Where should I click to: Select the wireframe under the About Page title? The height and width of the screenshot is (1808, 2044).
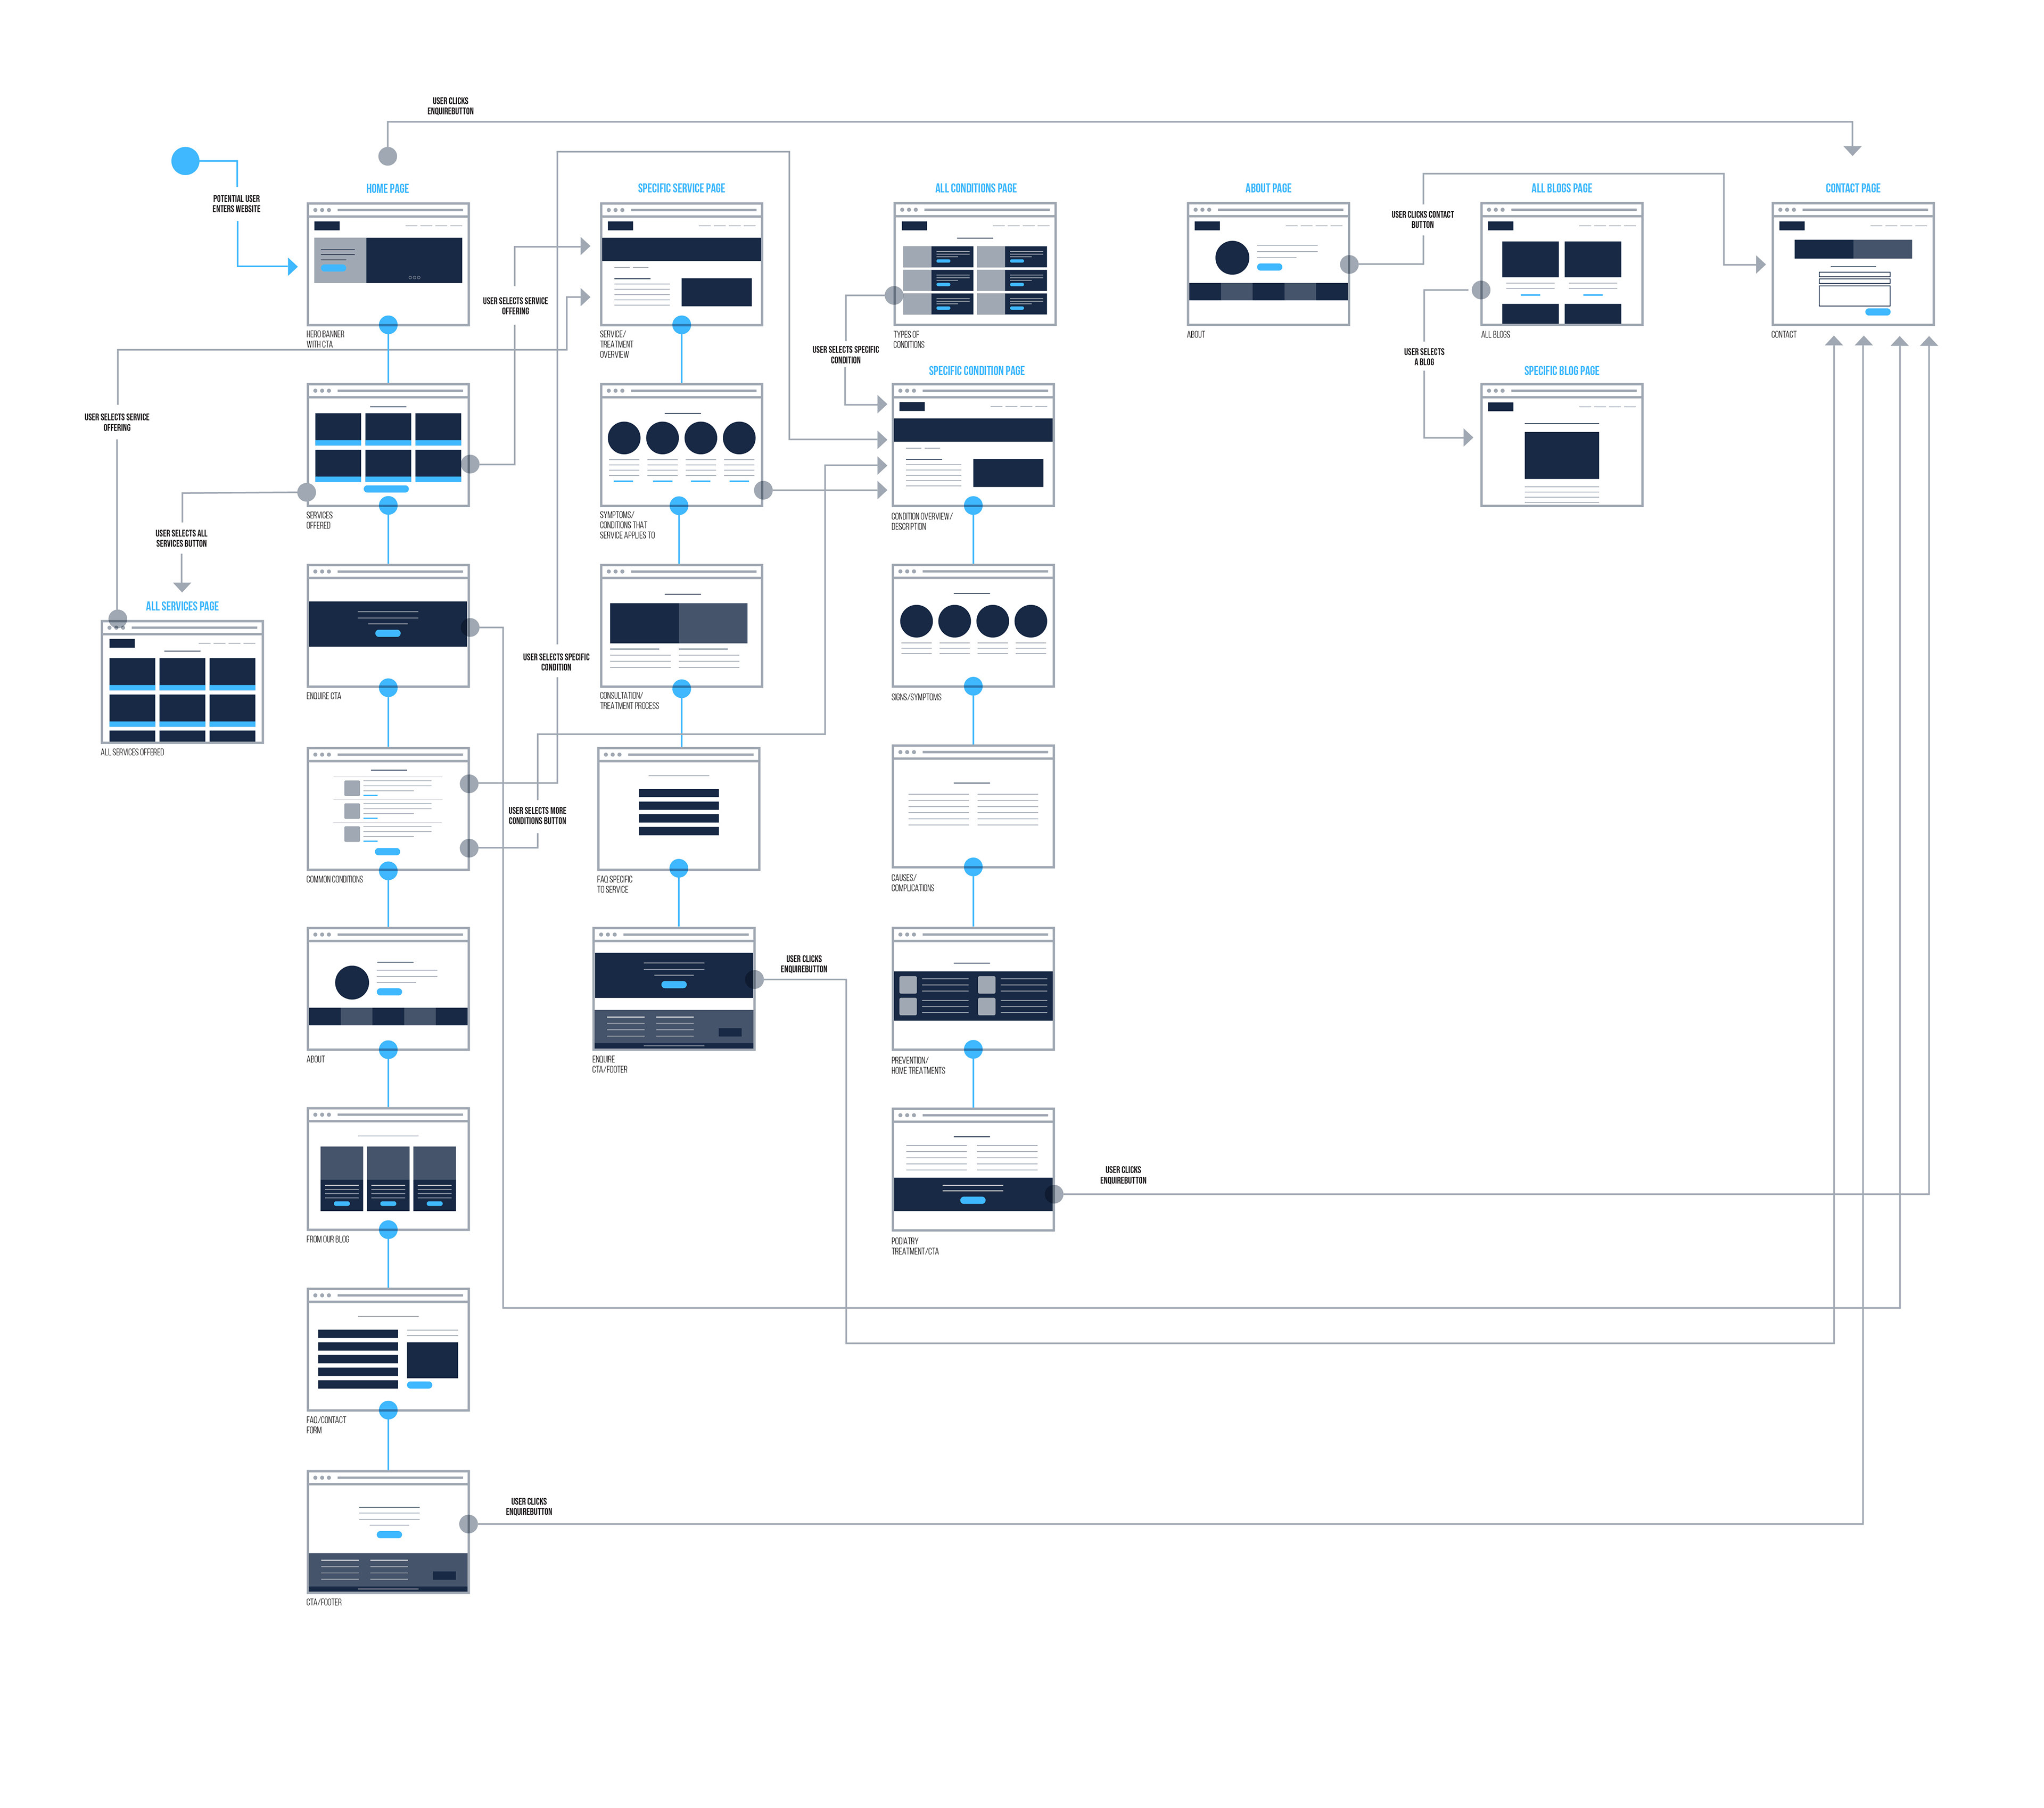[x=1268, y=264]
